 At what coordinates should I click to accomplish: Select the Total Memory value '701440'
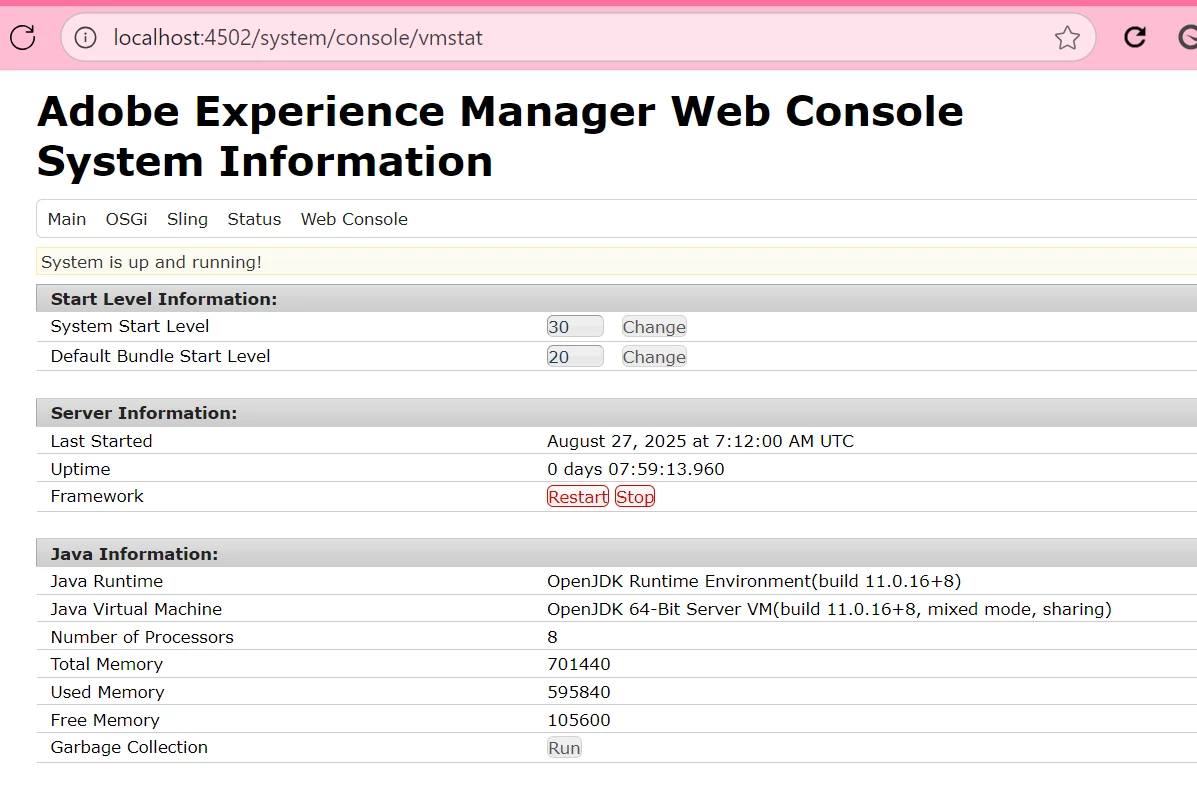pyautogui.click(x=579, y=664)
